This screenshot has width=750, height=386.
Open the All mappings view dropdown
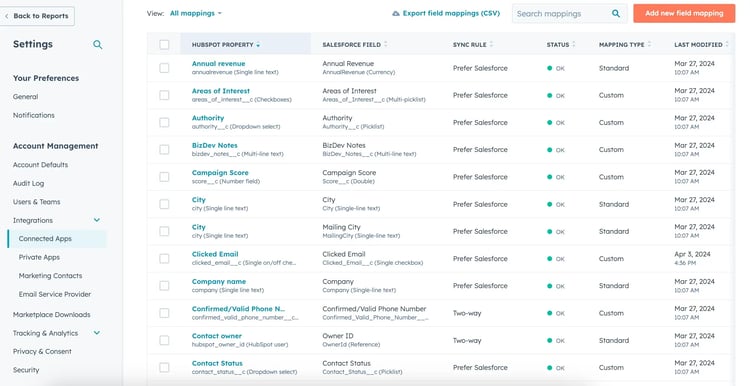[x=196, y=13]
